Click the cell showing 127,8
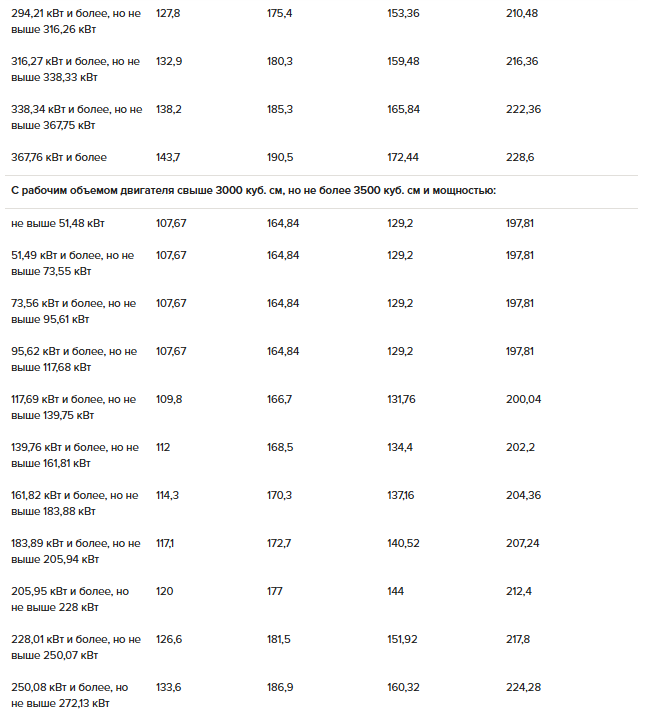Viewport: 651px width, 718px height. pos(168,14)
